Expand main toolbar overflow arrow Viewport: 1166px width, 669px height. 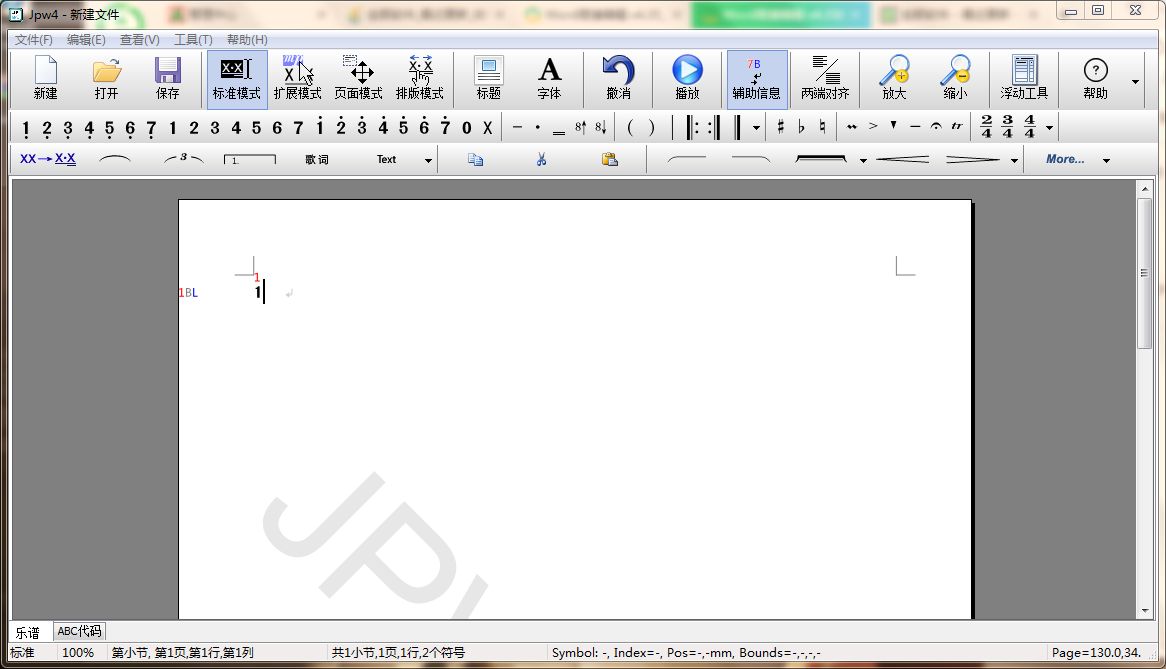(x=1136, y=81)
